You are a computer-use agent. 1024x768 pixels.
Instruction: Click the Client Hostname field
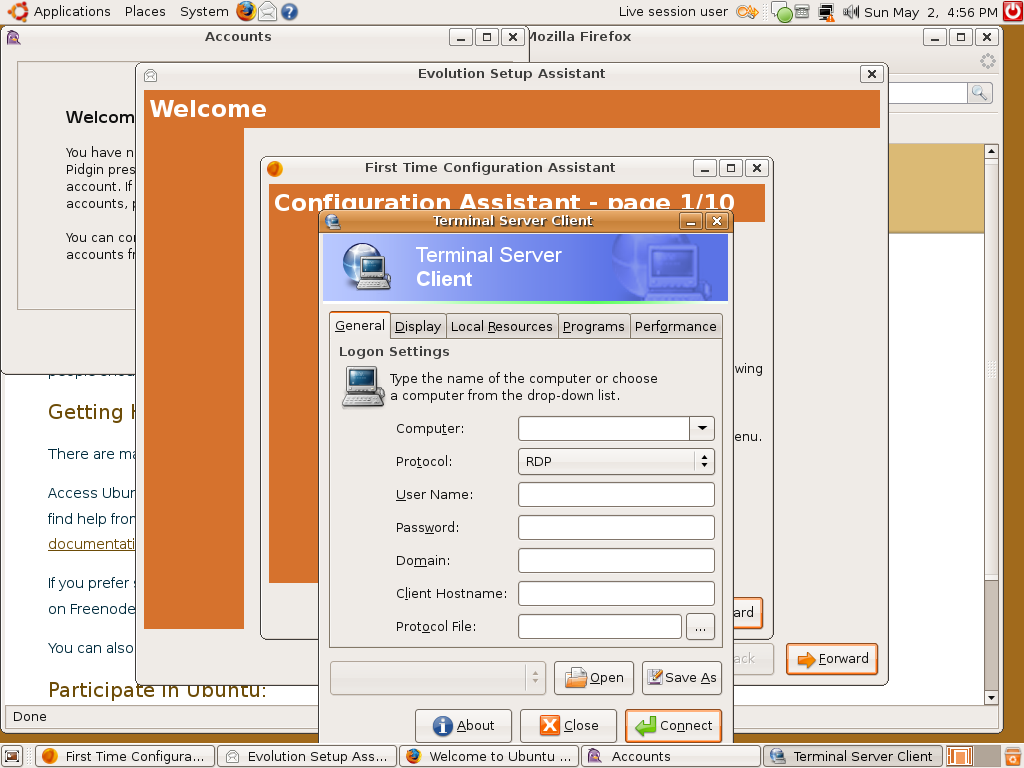point(616,593)
